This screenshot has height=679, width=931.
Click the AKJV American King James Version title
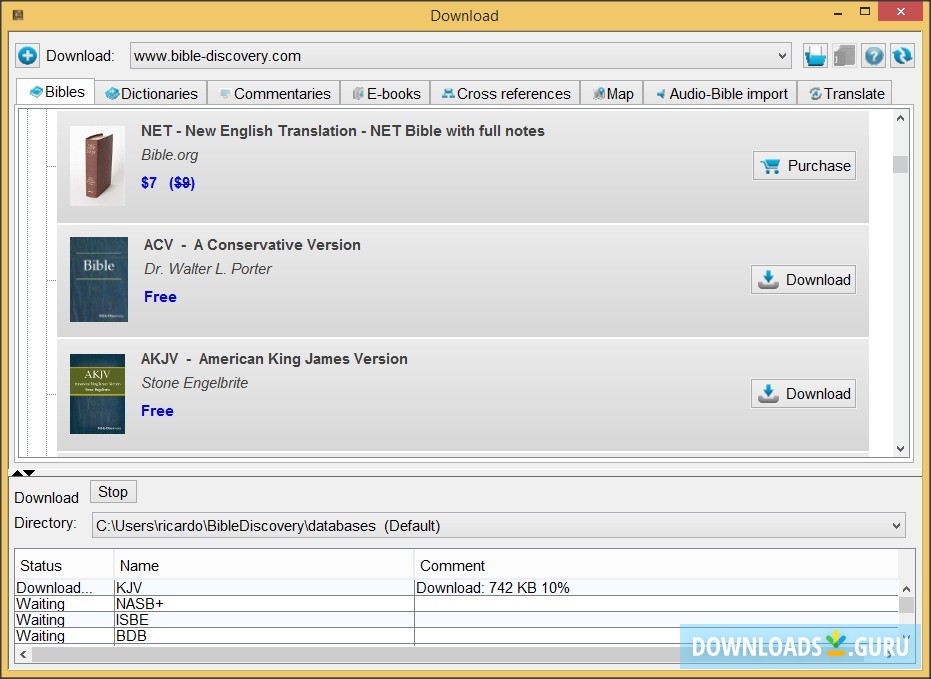pyautogui.click(x=274, y=359)
